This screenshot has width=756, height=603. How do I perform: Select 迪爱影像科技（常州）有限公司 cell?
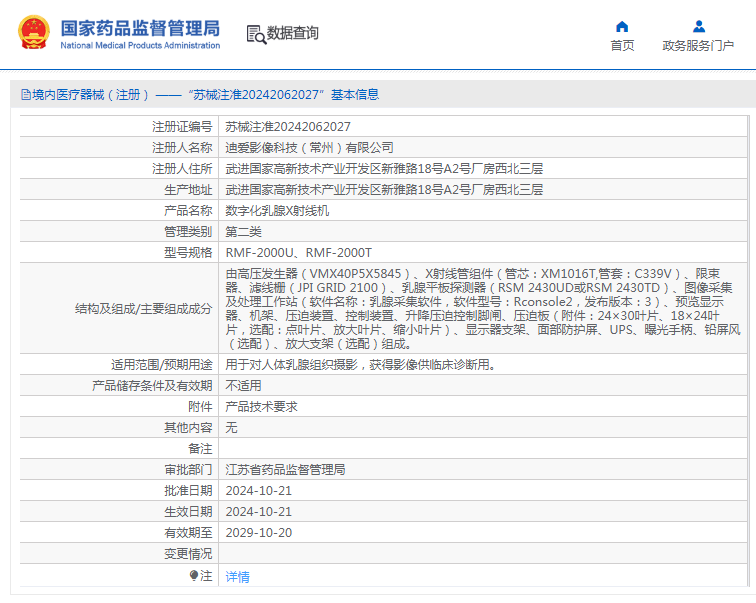(x=309, y=147)
